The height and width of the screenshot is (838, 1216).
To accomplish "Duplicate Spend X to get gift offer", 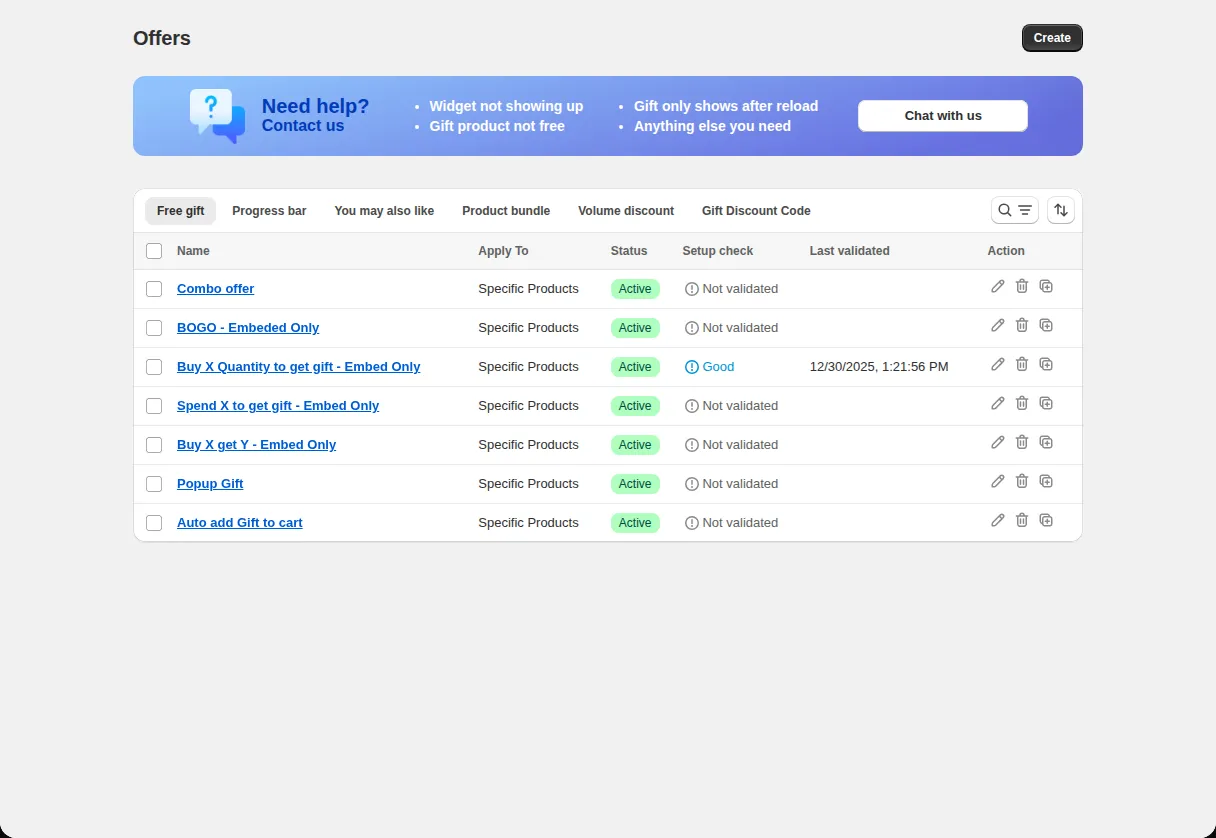I will click(x=1046, y=403).
